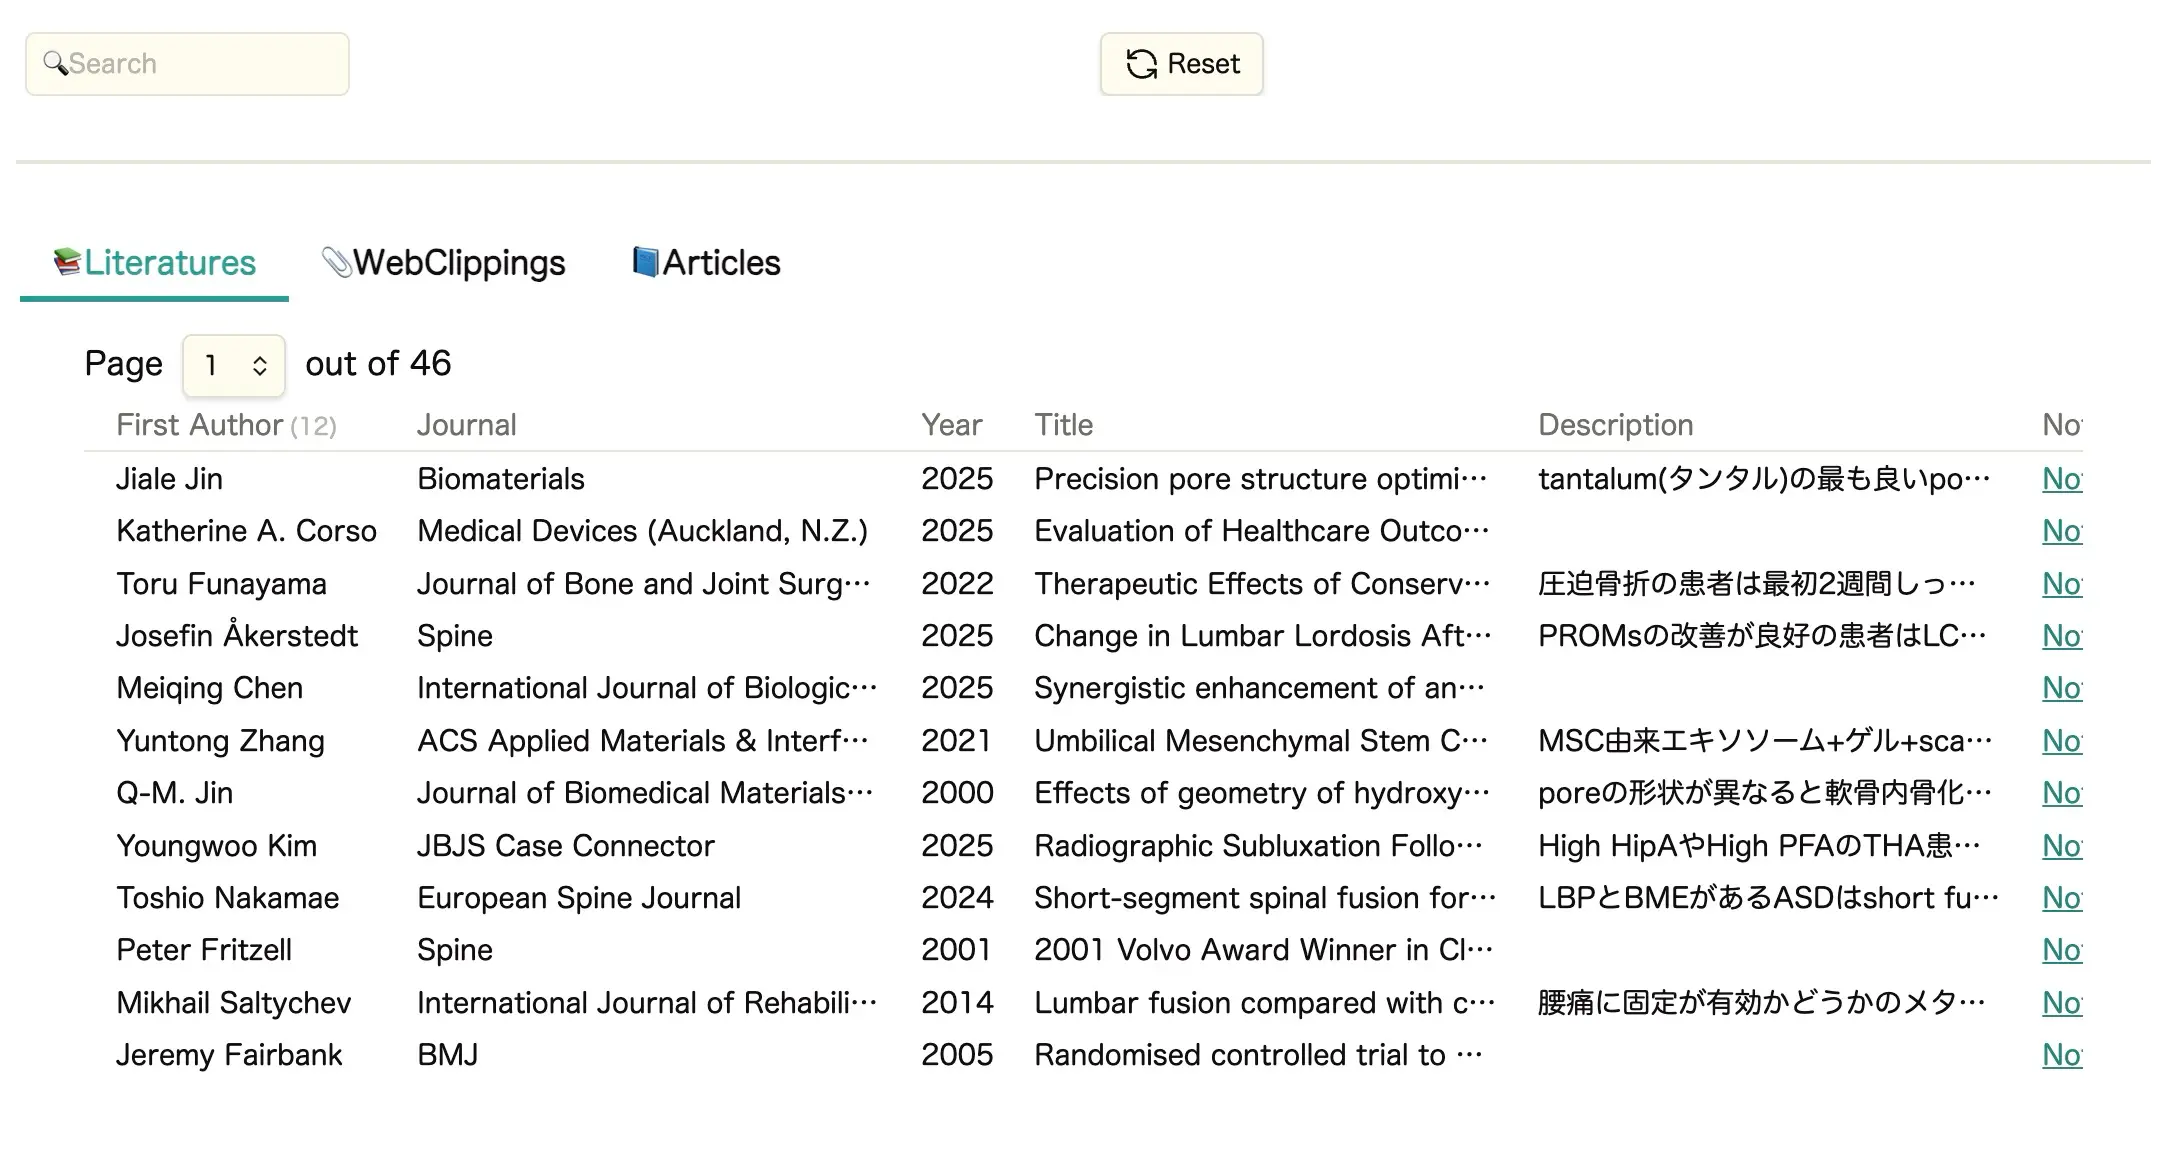The width and height of the screenshot is (2164, 1154).
Task: Focus the Search input field
Action: (x=200, y=64)
